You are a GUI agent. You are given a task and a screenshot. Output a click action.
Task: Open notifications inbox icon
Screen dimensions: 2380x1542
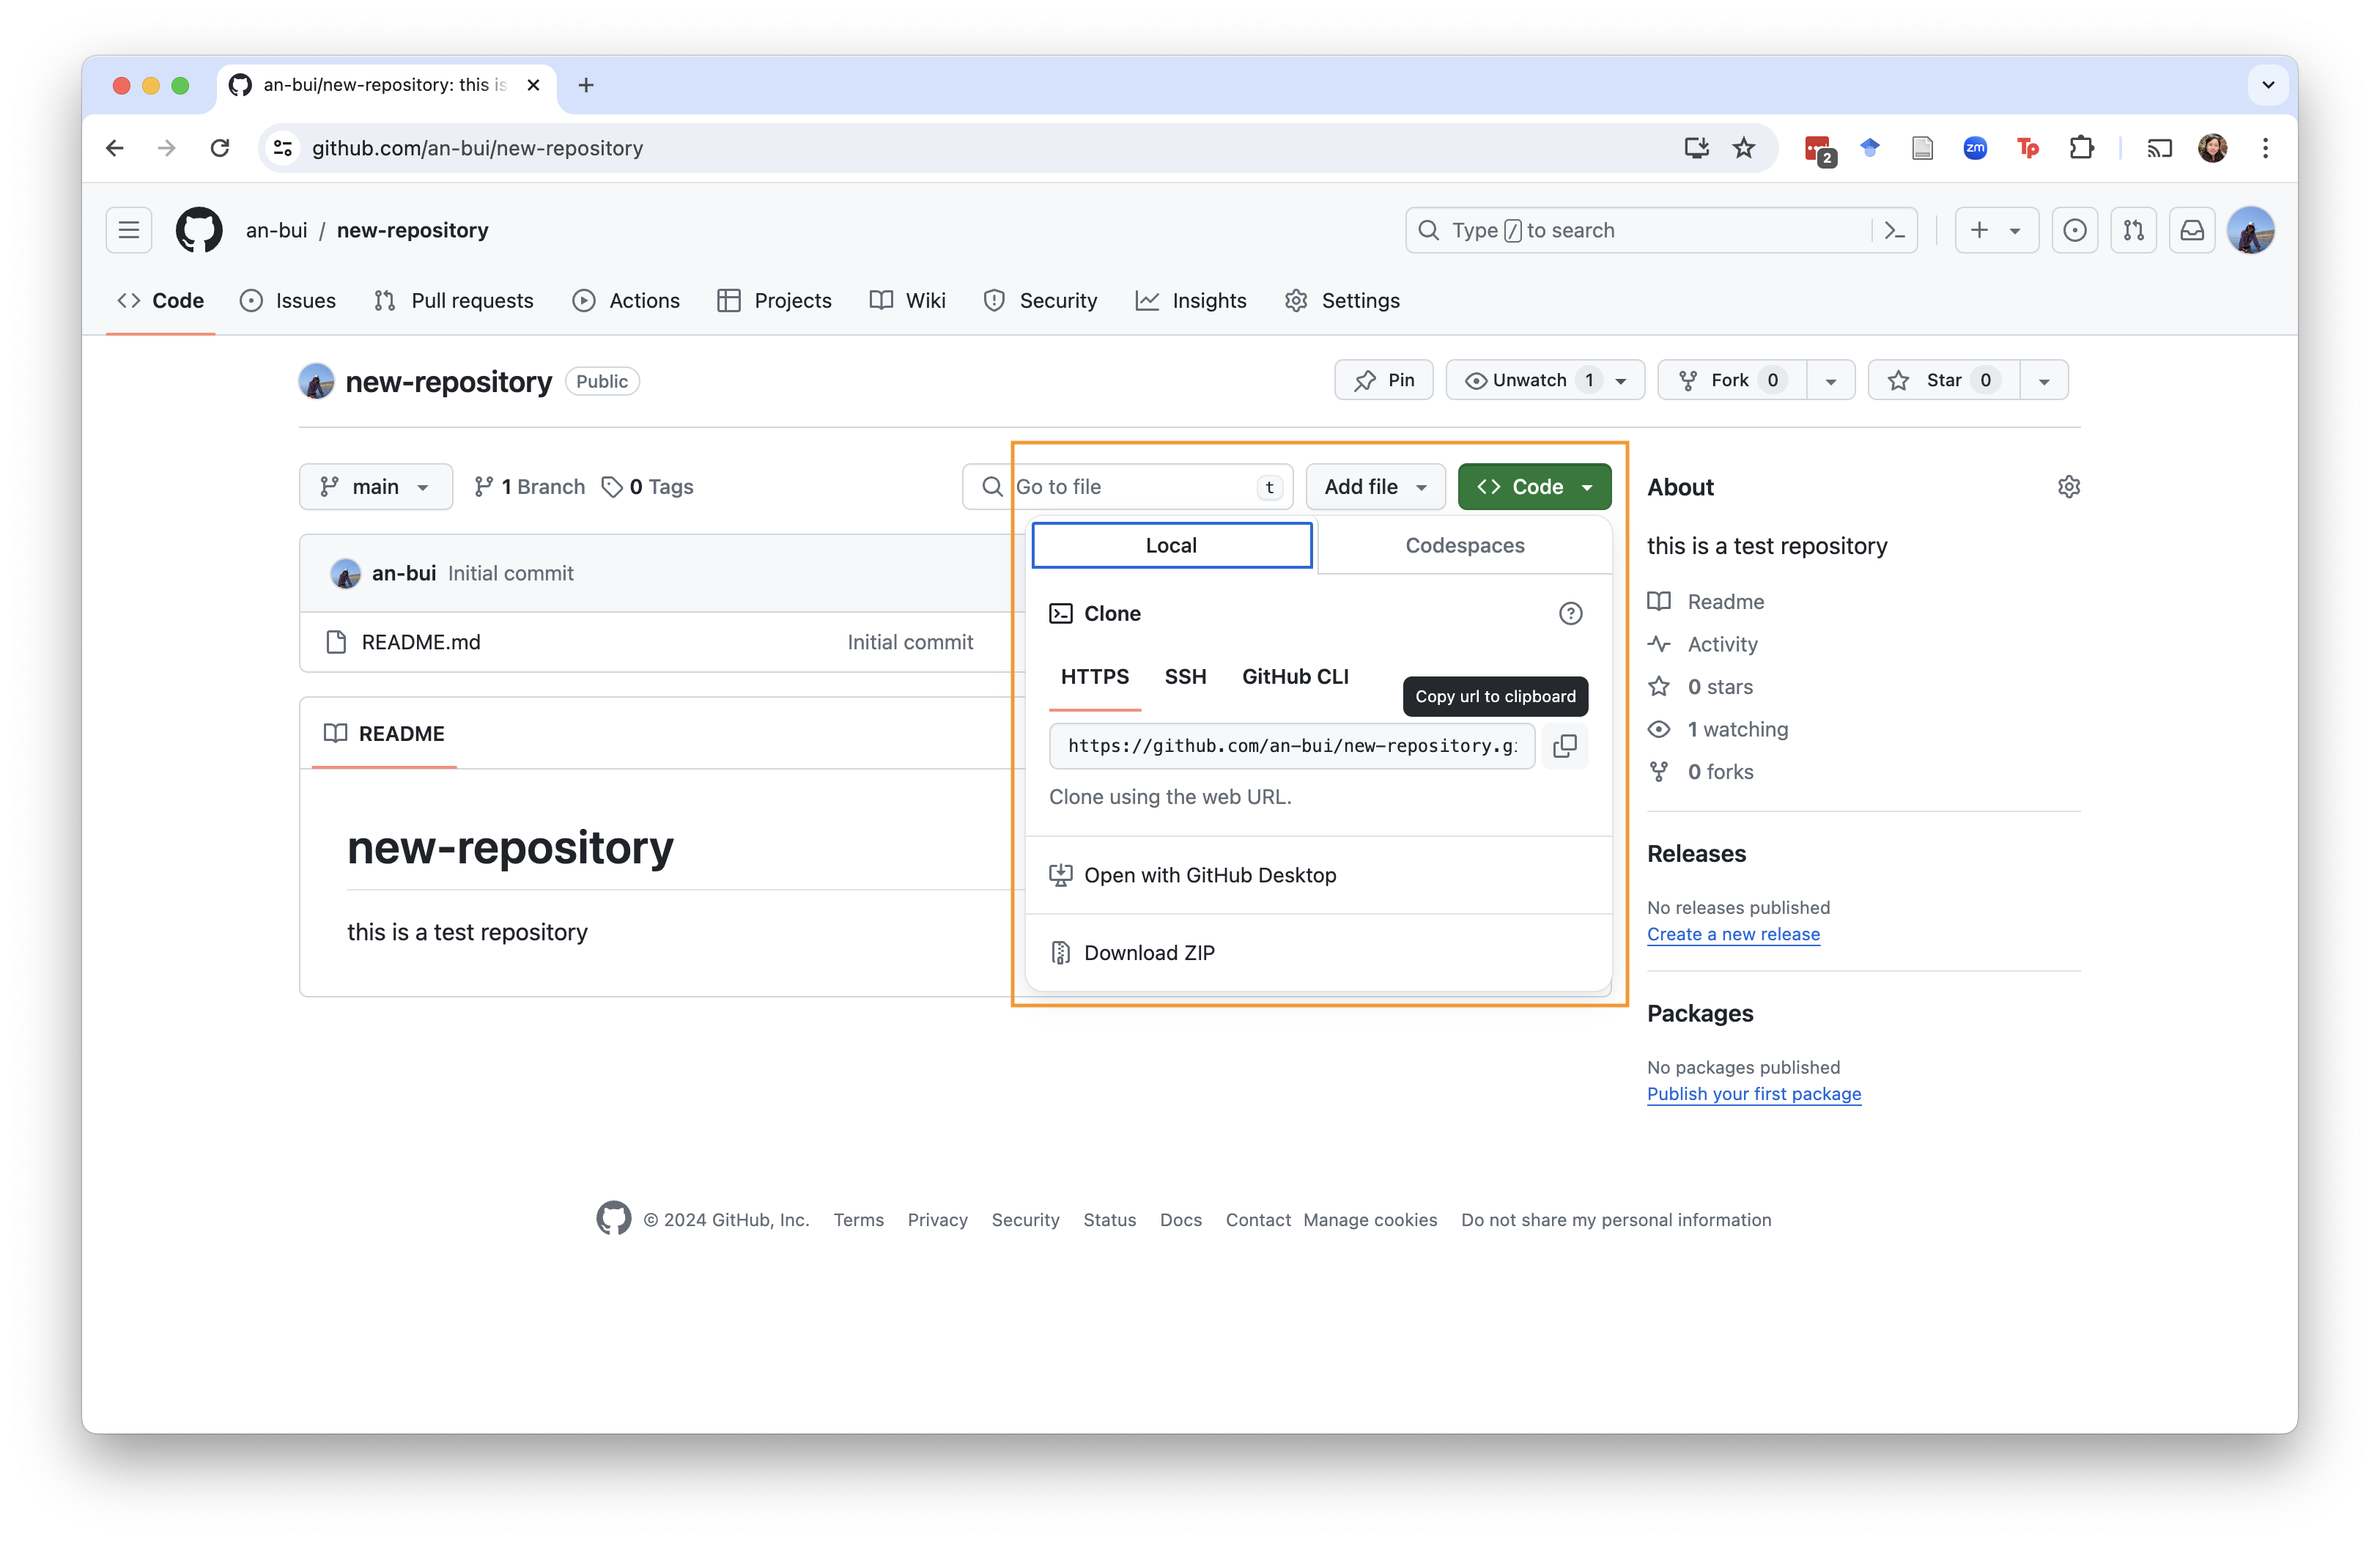coord(2192,231)
